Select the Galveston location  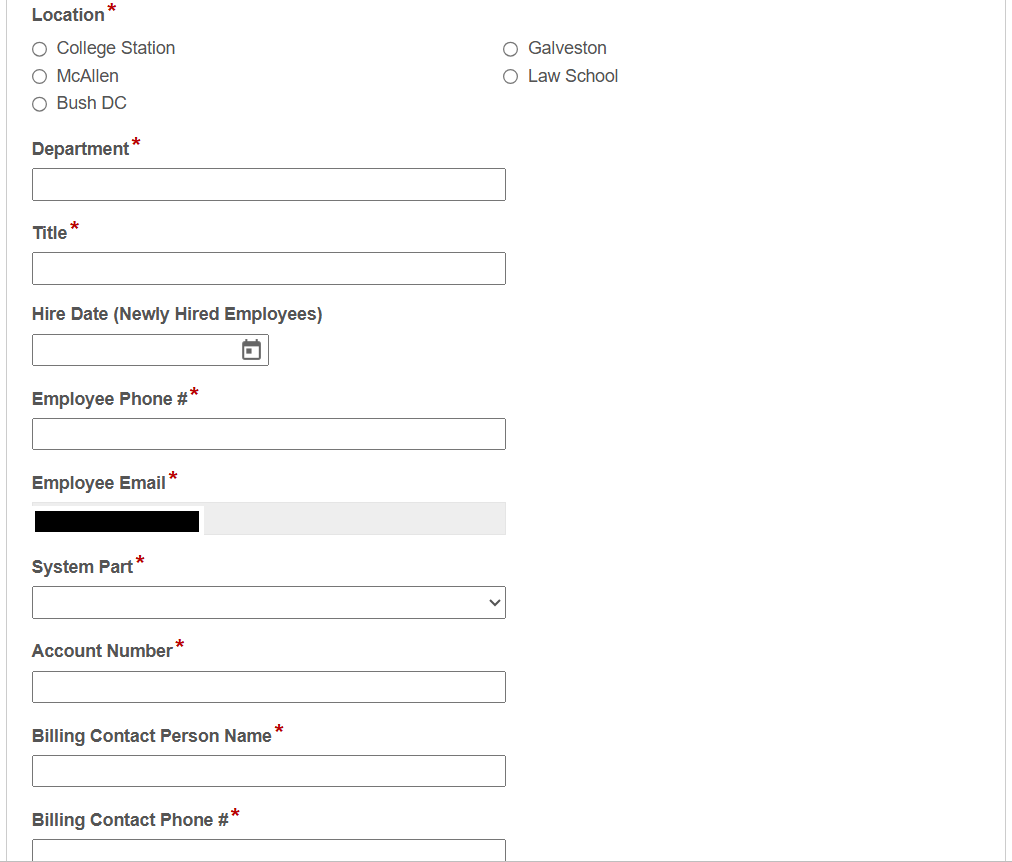click(511, 48)
